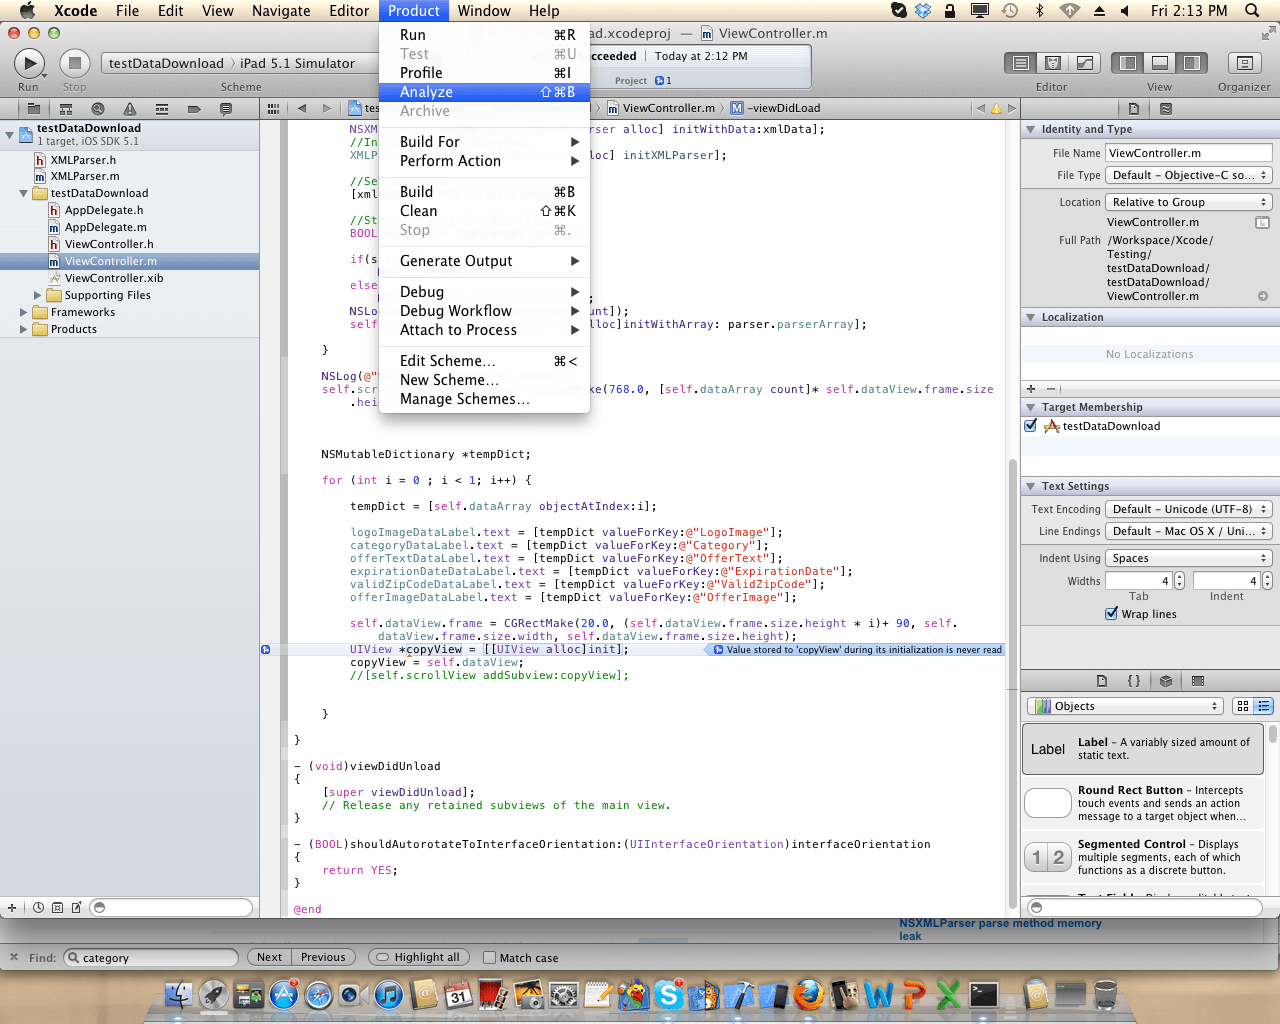Enable Highlight all in find bar
The image size is (1280, 1024).
pyautogui.click(x=418, y=957)
